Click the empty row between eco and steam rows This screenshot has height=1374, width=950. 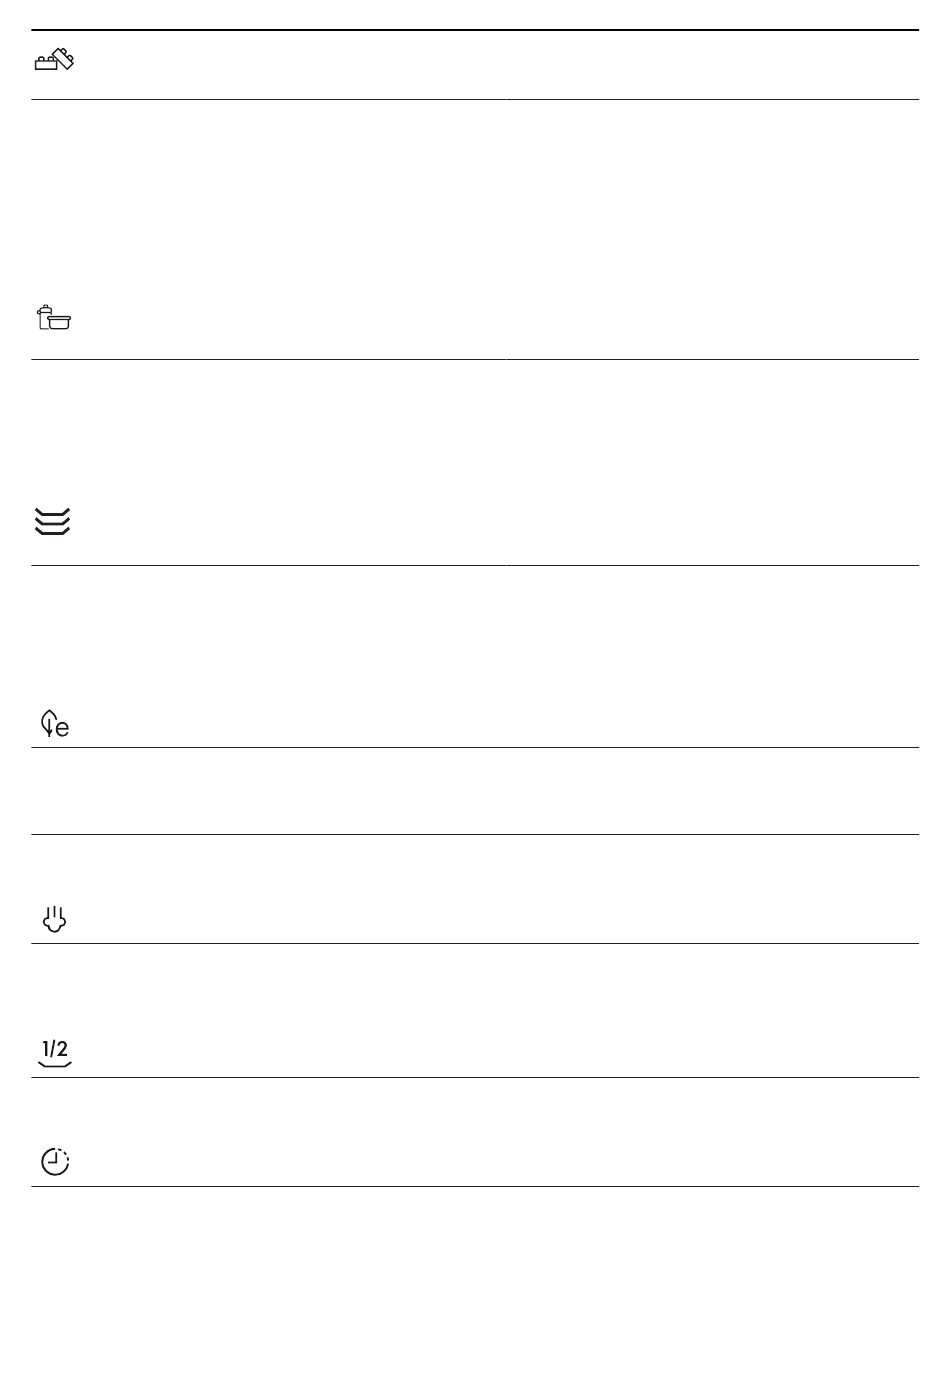[475, 791]
